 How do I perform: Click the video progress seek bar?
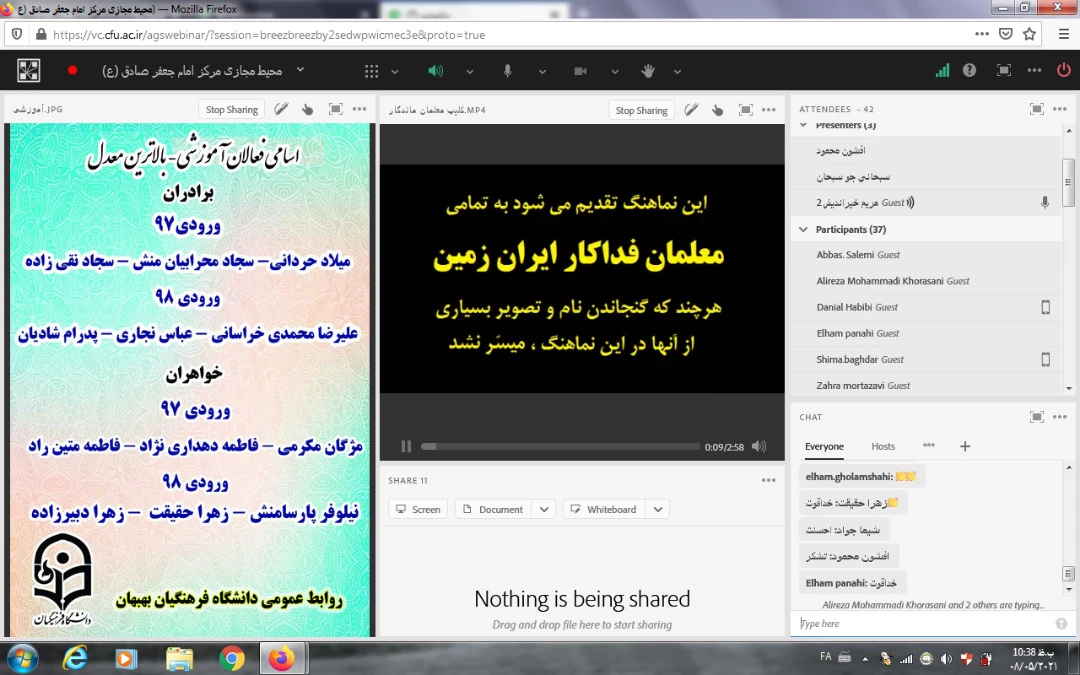[x=560, y=446]
